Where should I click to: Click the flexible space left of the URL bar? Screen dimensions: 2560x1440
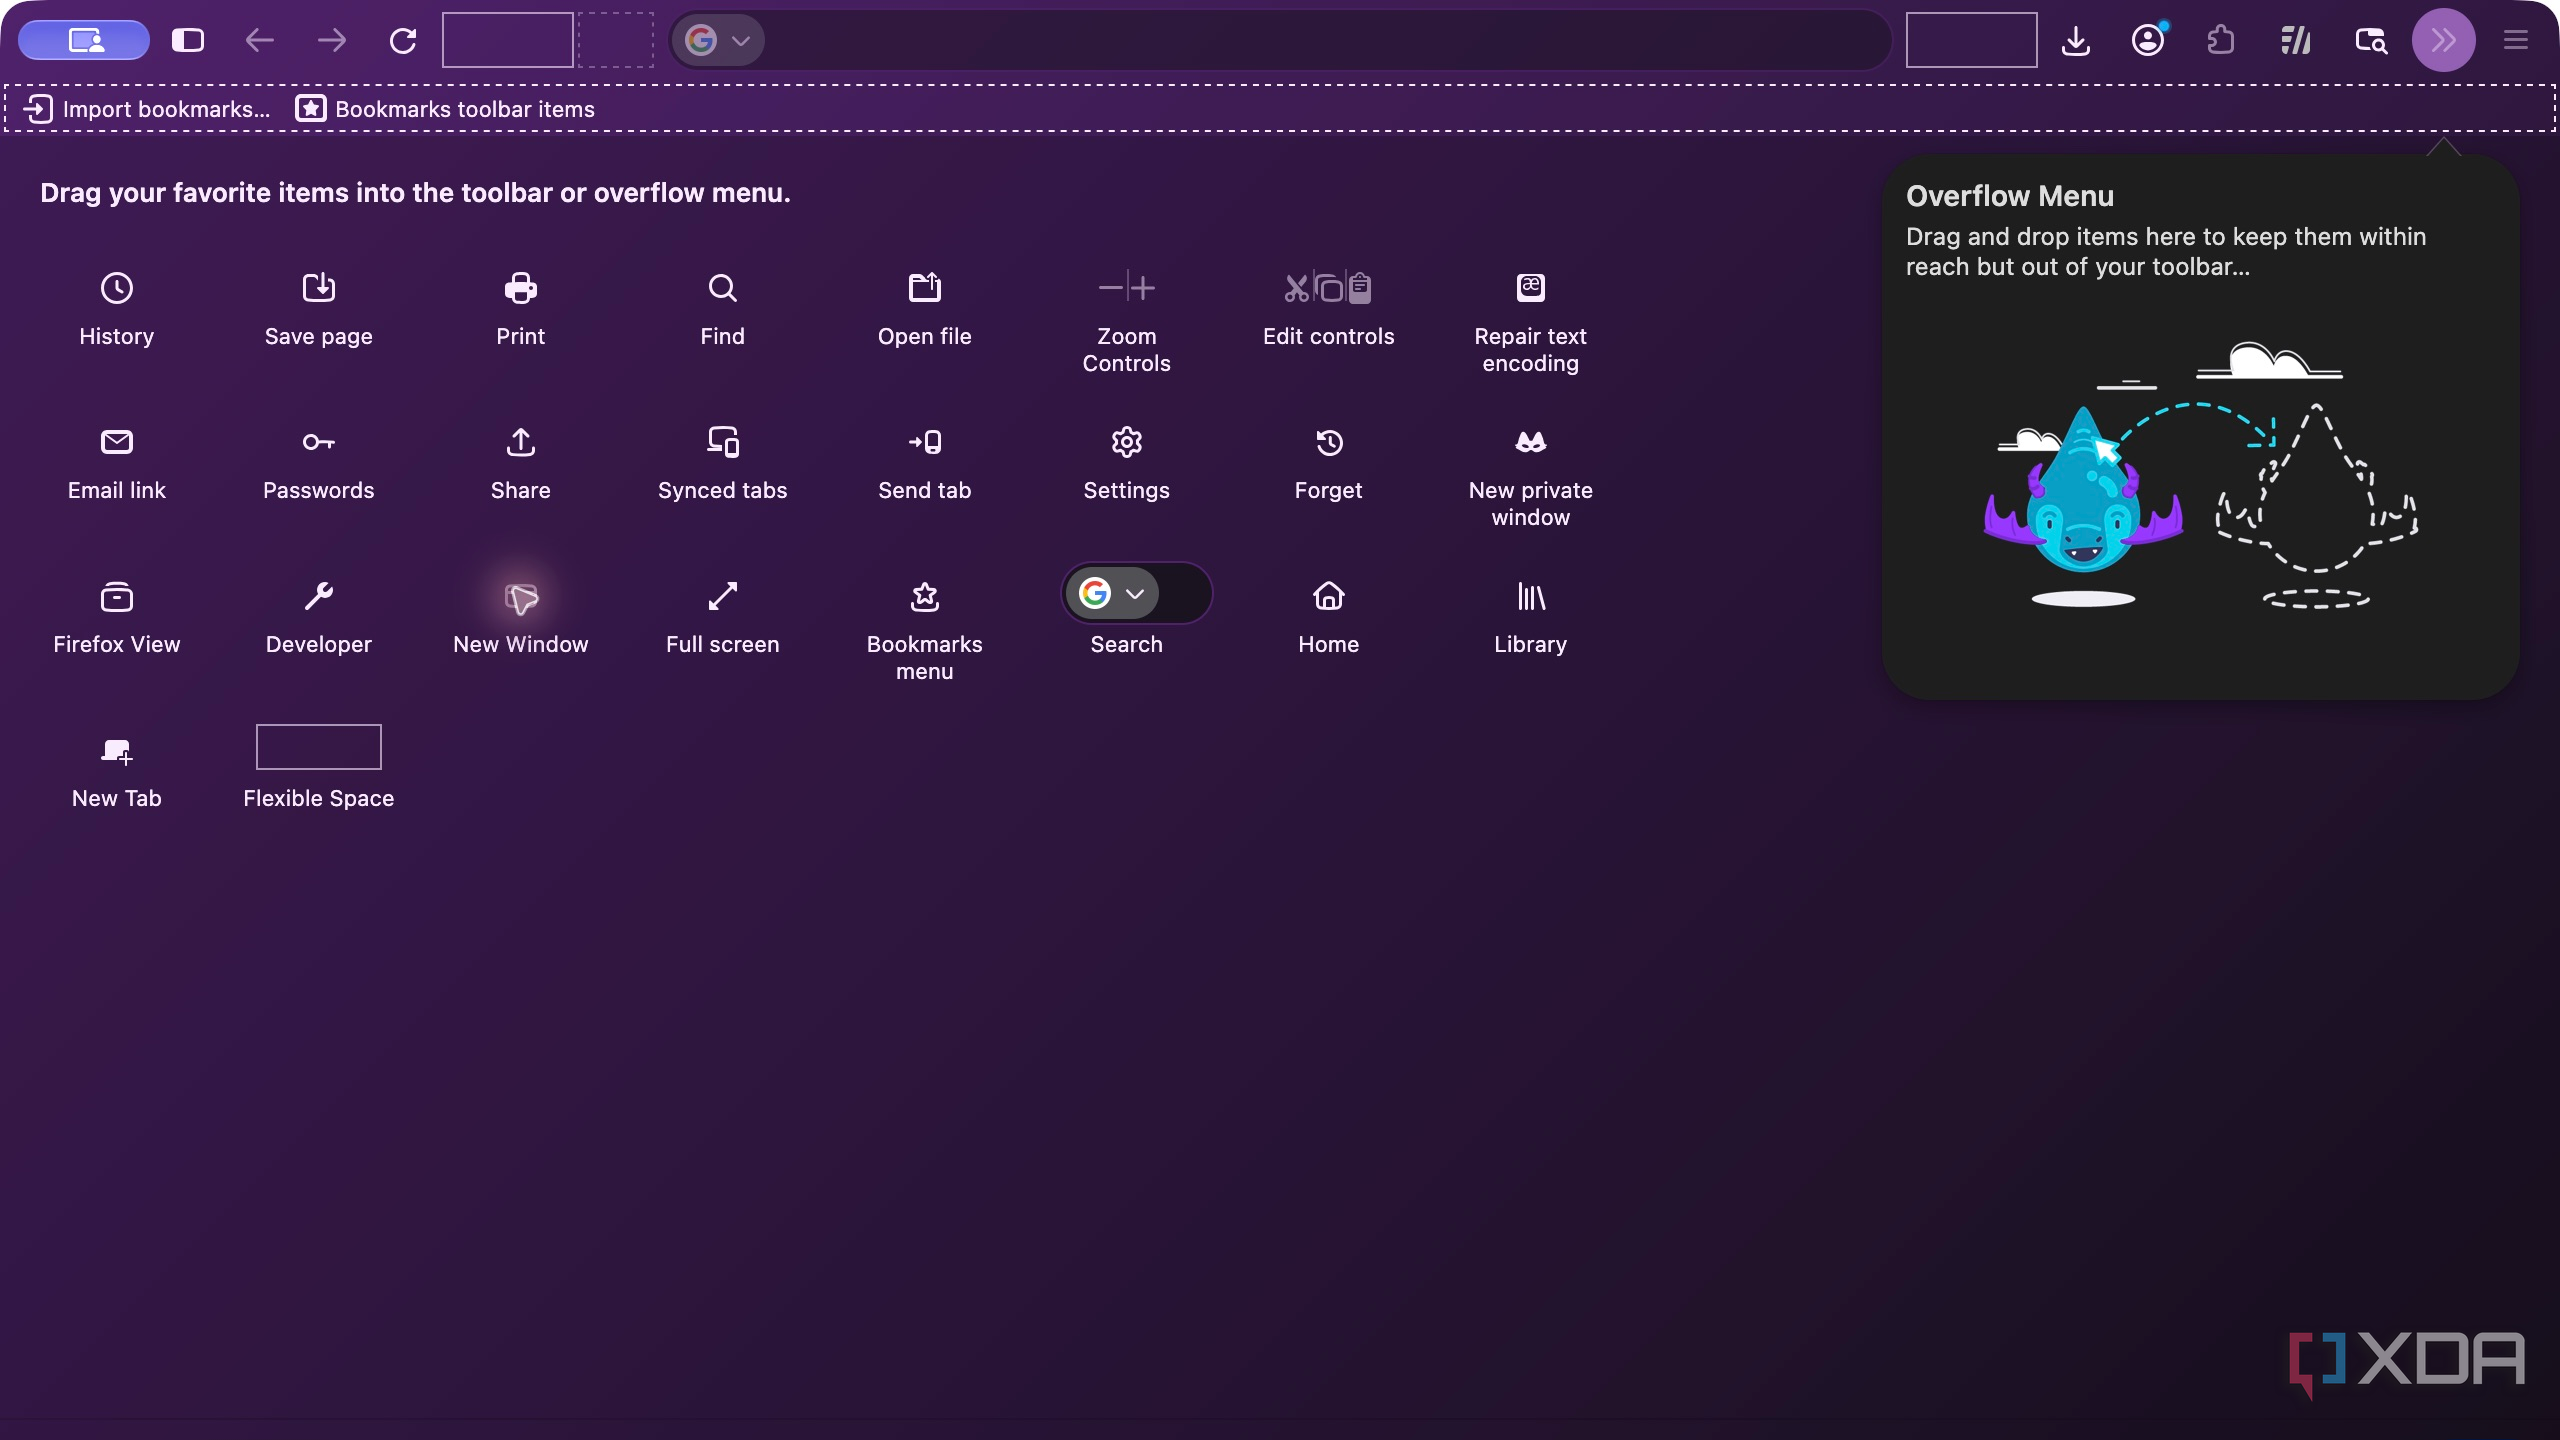point(508,40)
